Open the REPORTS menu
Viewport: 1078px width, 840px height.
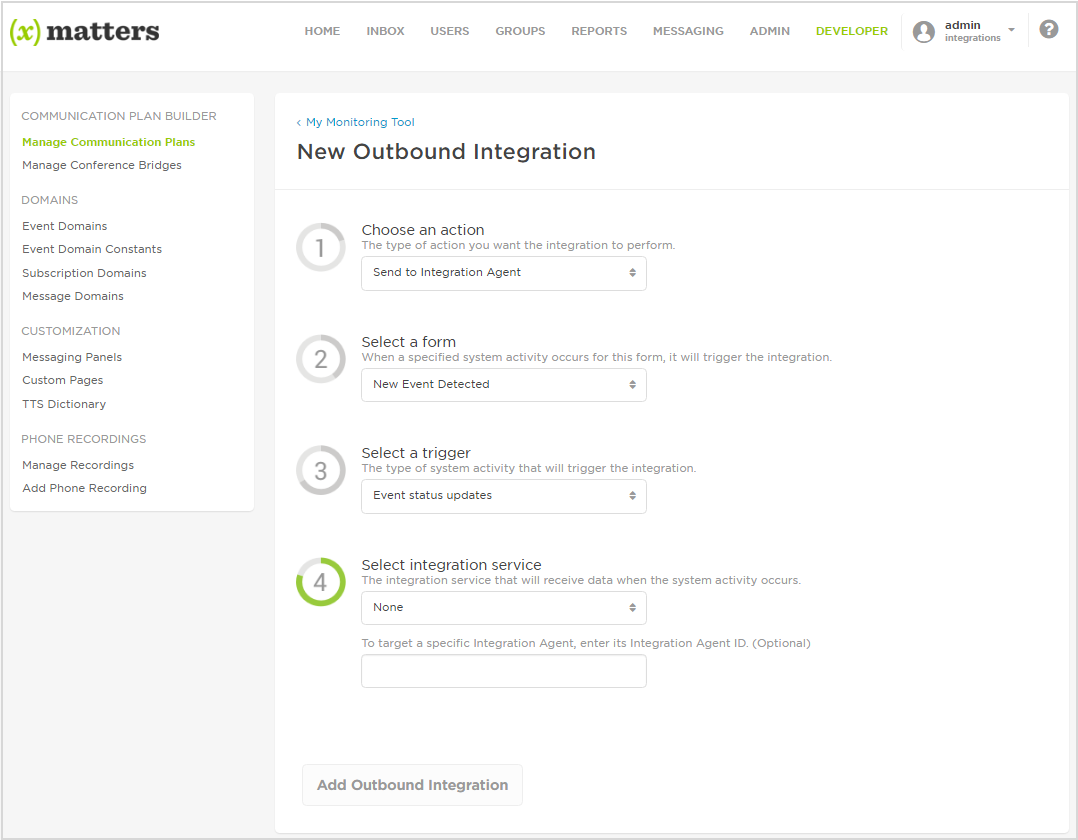(x=599, y=31)
